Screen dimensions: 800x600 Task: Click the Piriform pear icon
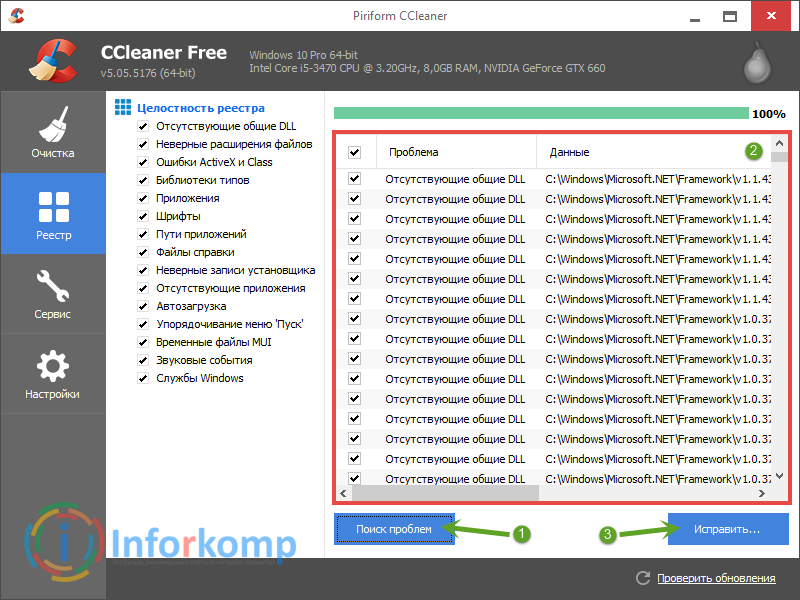(757, 63)
